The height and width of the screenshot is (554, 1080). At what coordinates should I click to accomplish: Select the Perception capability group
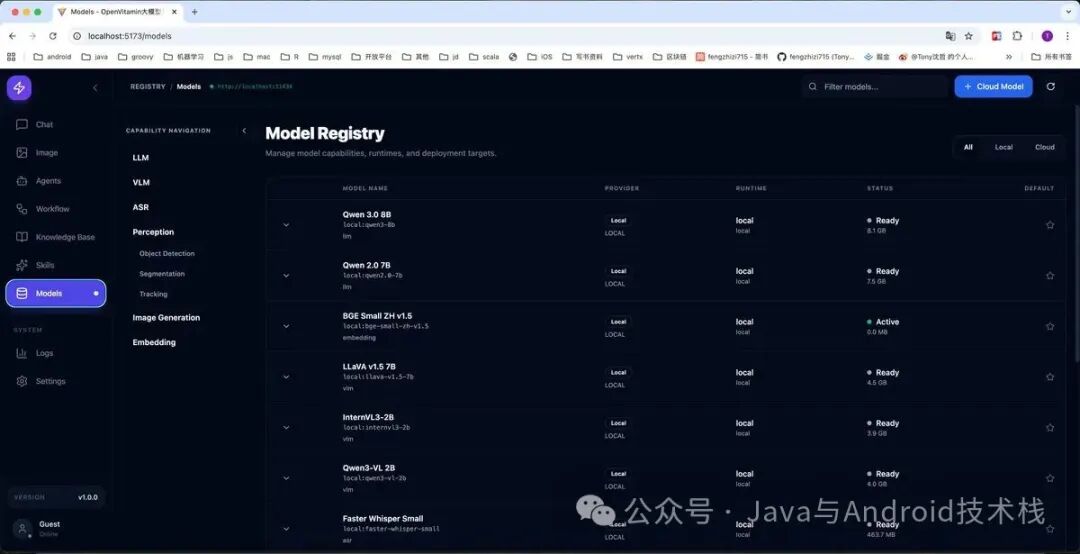(x=153, y=232)
